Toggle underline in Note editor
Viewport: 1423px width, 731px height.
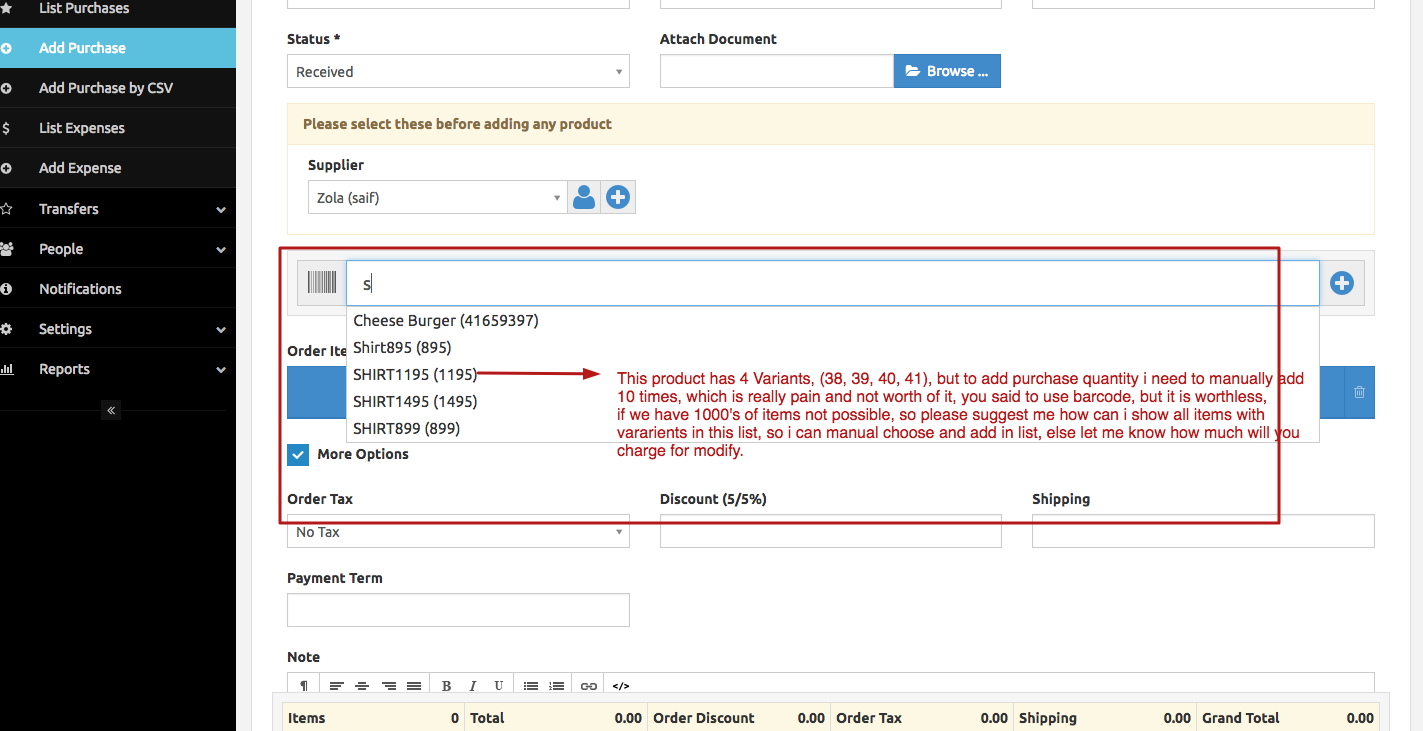click(498, 686)
